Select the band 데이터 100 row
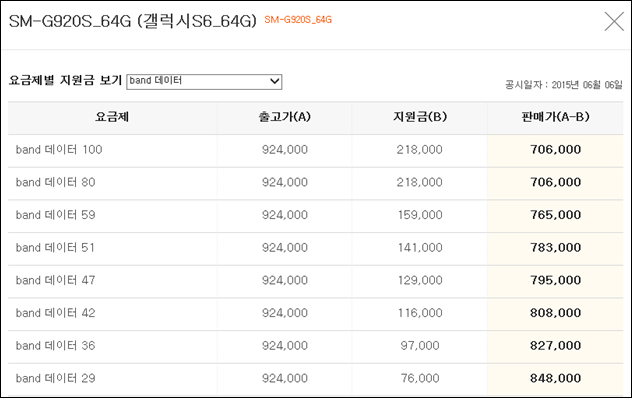632x398 pixels. click(x=316, y=150)
